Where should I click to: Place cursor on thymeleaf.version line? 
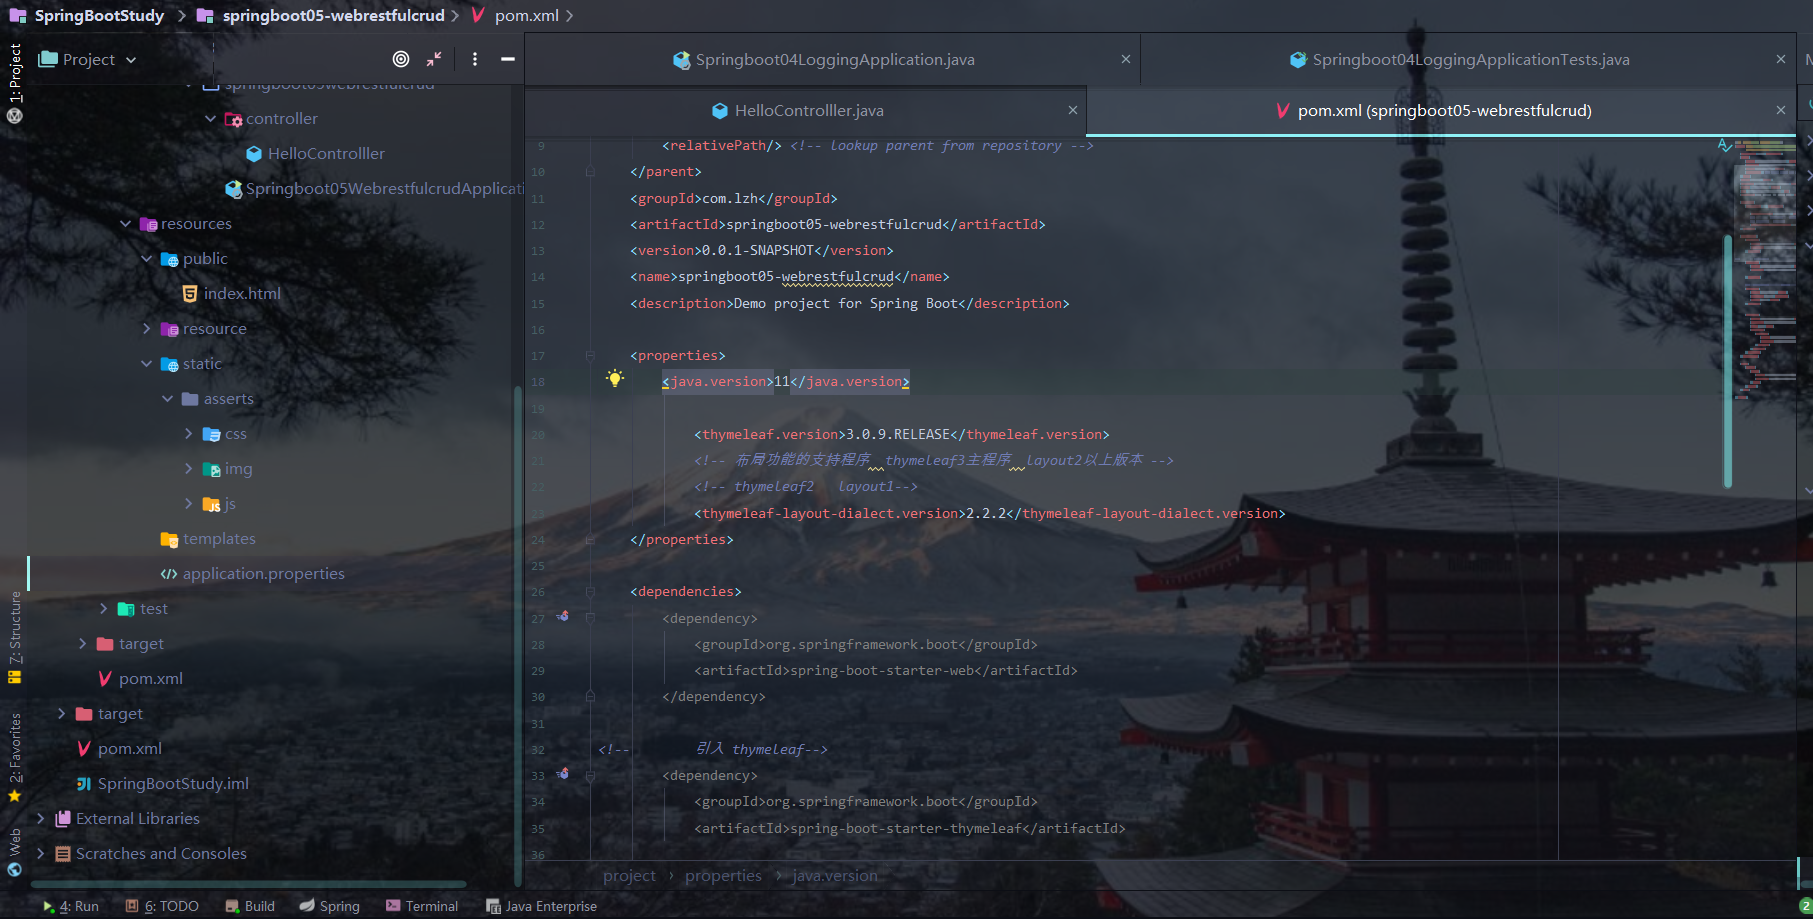(x=901, y=434)
